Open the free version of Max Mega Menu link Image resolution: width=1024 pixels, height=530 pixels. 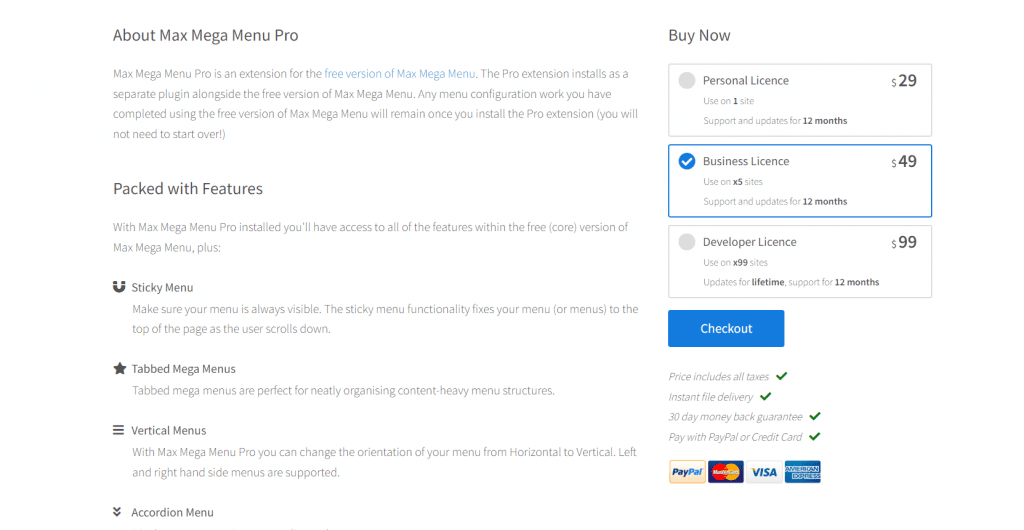pyautogui.click(x=400, y=73)
